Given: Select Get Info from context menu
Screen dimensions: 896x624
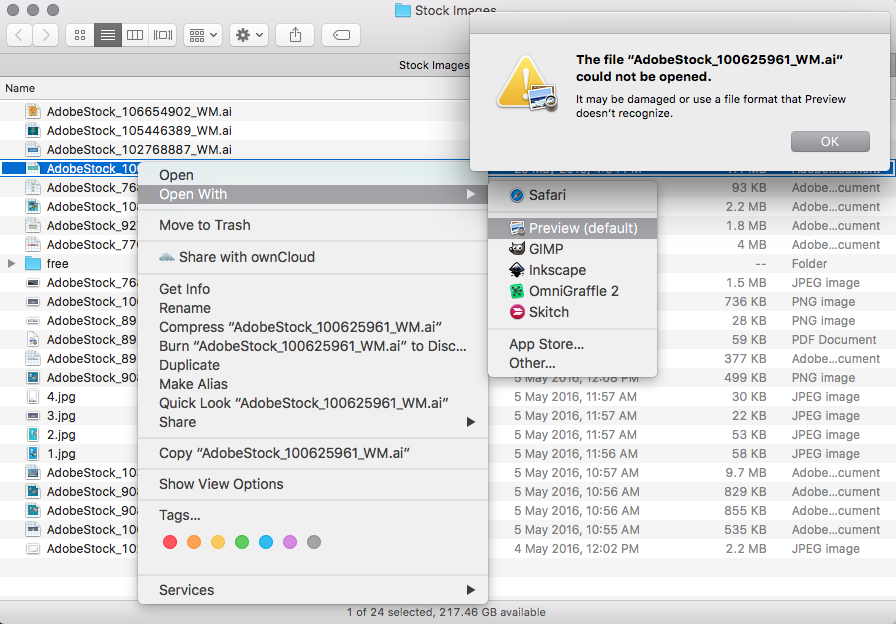Looking at the screenshot, I should coord(184,289).
